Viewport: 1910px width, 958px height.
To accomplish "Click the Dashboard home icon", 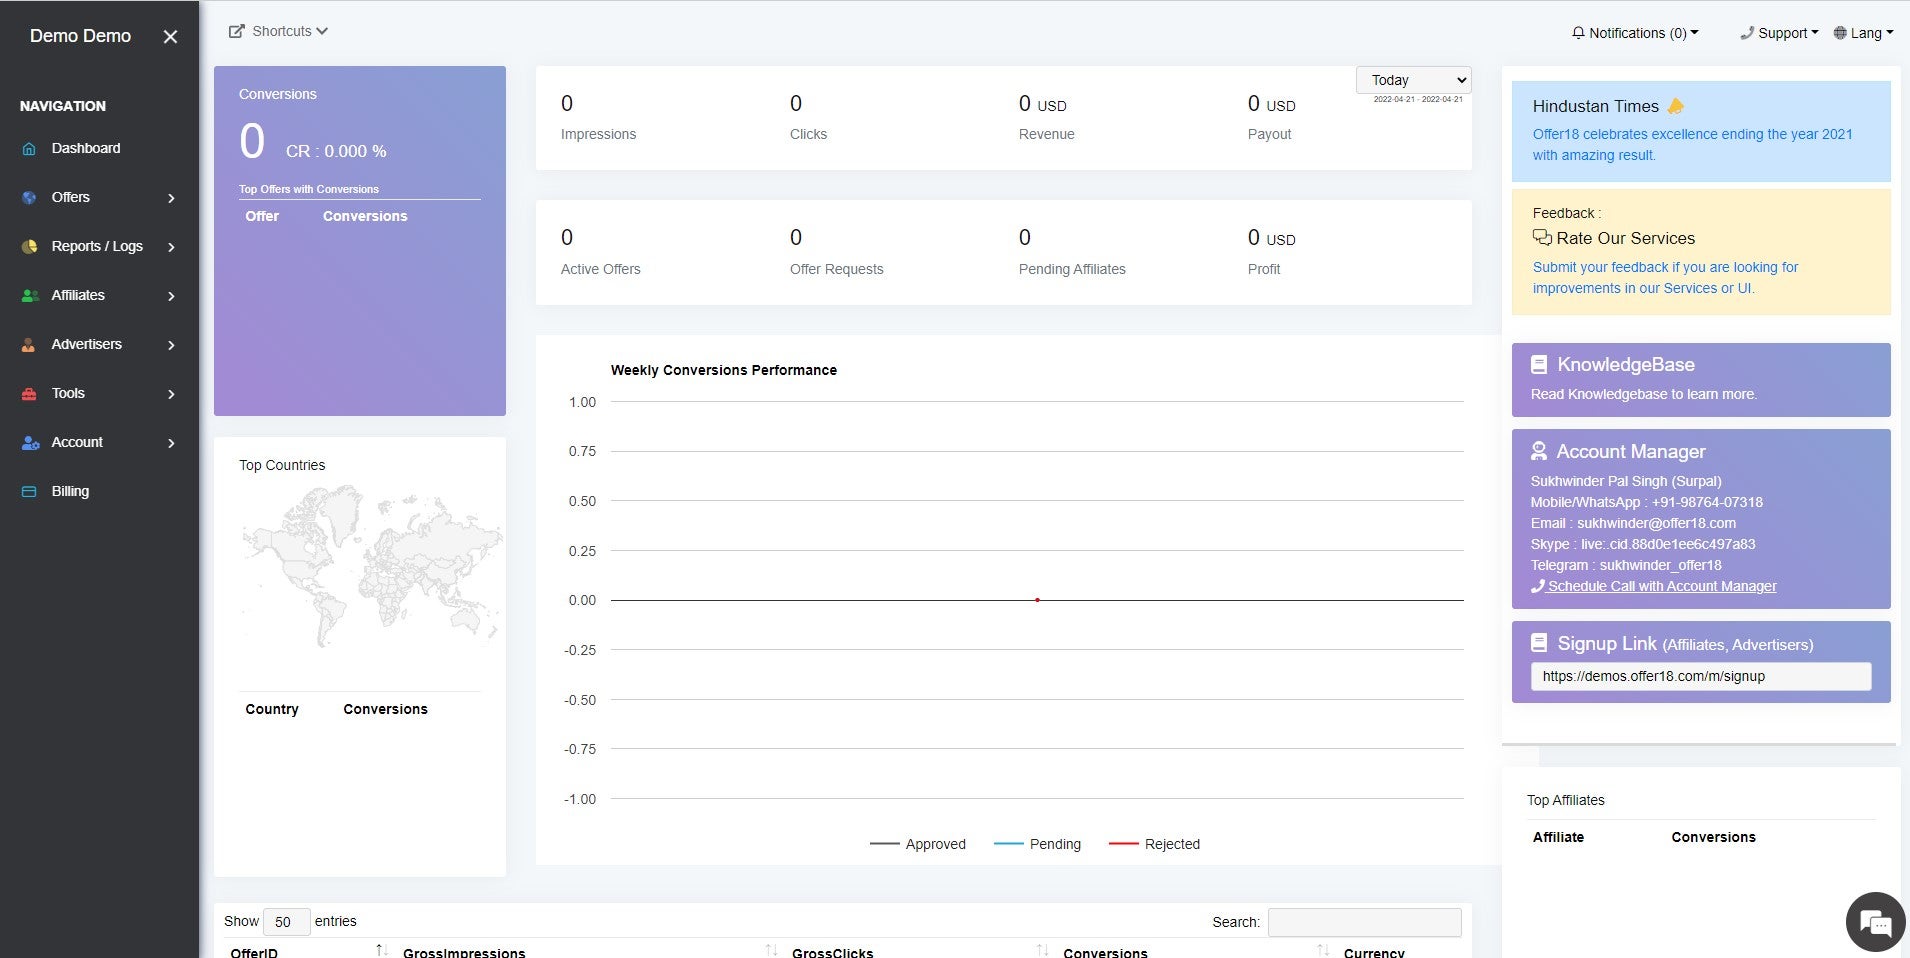I will pos(29,149).
